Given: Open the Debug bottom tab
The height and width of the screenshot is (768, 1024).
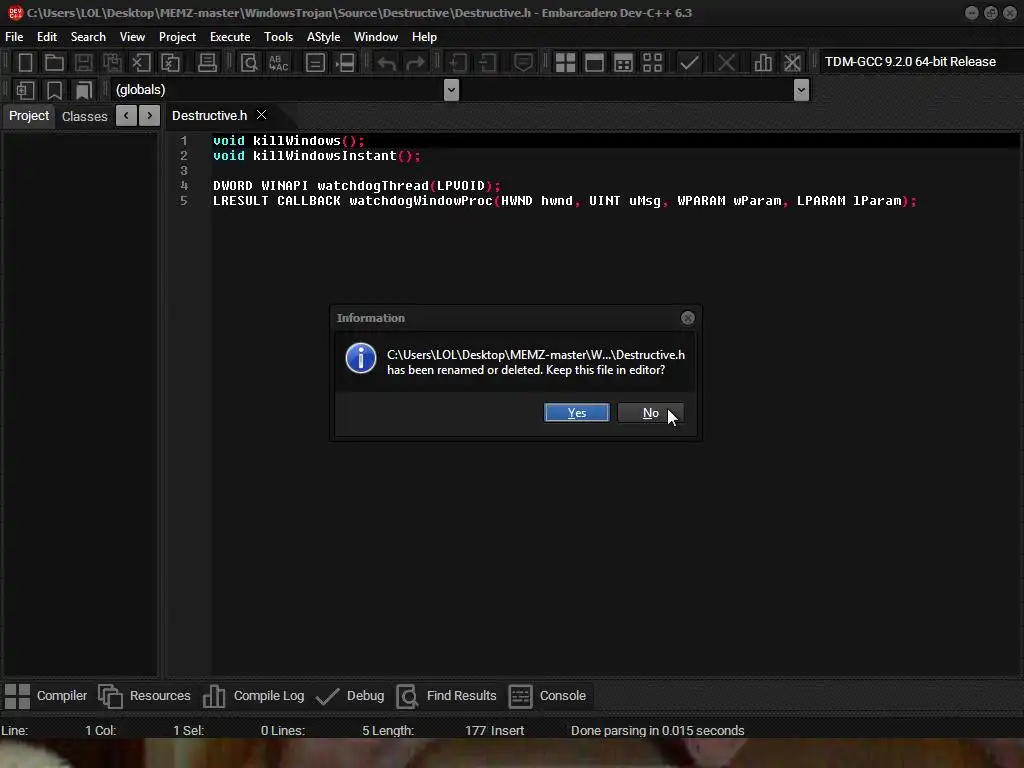Looking at the screenshot, I should point(350,696).
